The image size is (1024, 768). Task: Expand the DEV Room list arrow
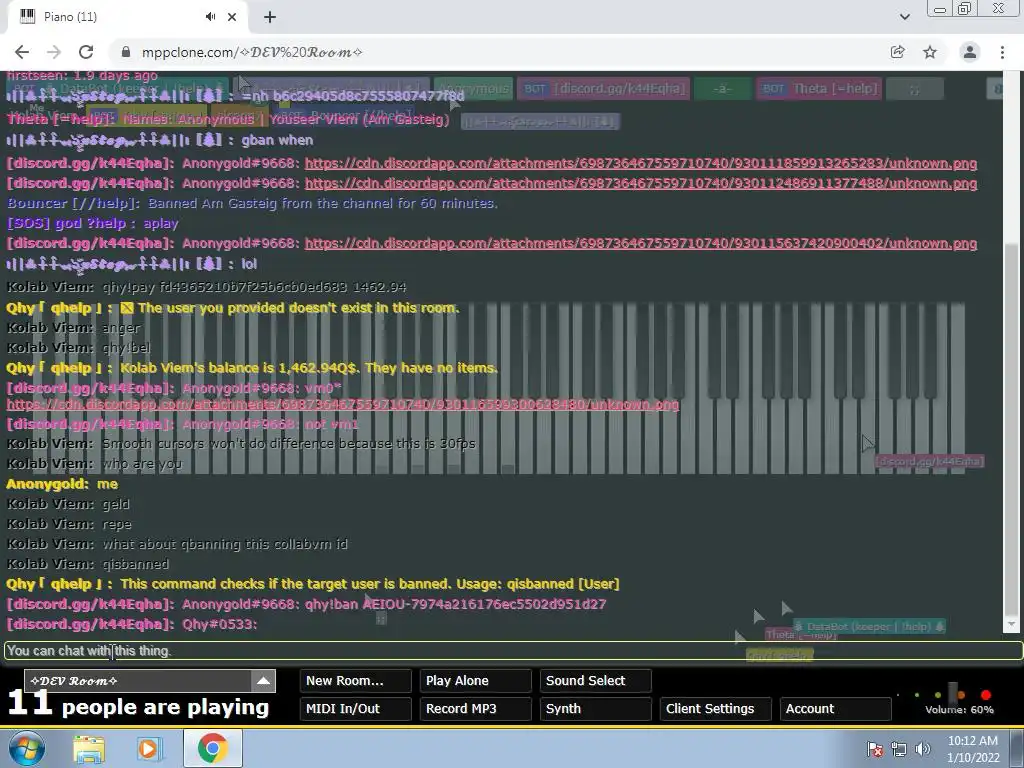pos(263,680)
